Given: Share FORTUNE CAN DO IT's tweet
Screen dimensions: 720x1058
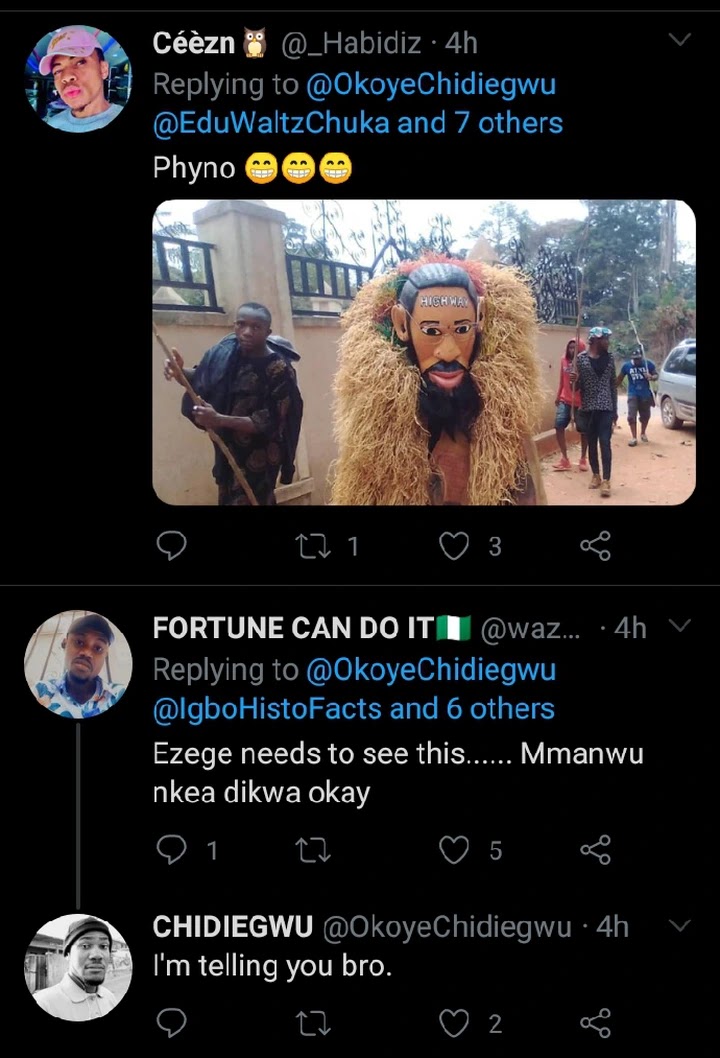Looking at the screenshot, I should point(595,850).
